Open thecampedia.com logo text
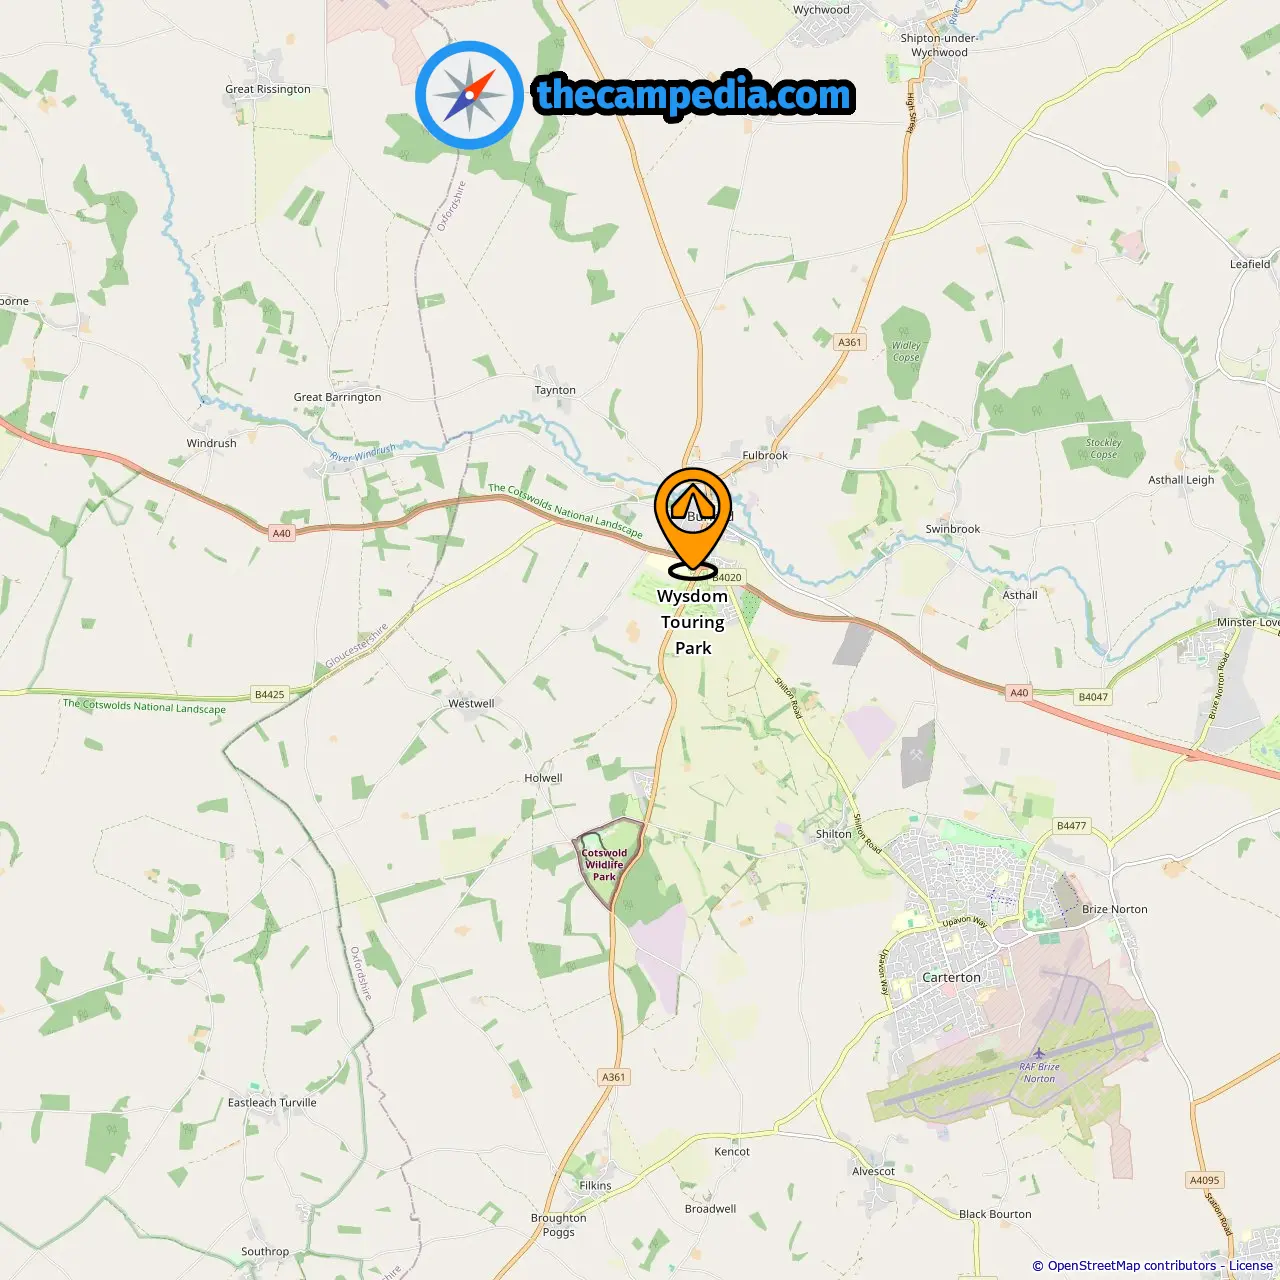This screenshot has height=1280, width=1280. pos(694,95)
